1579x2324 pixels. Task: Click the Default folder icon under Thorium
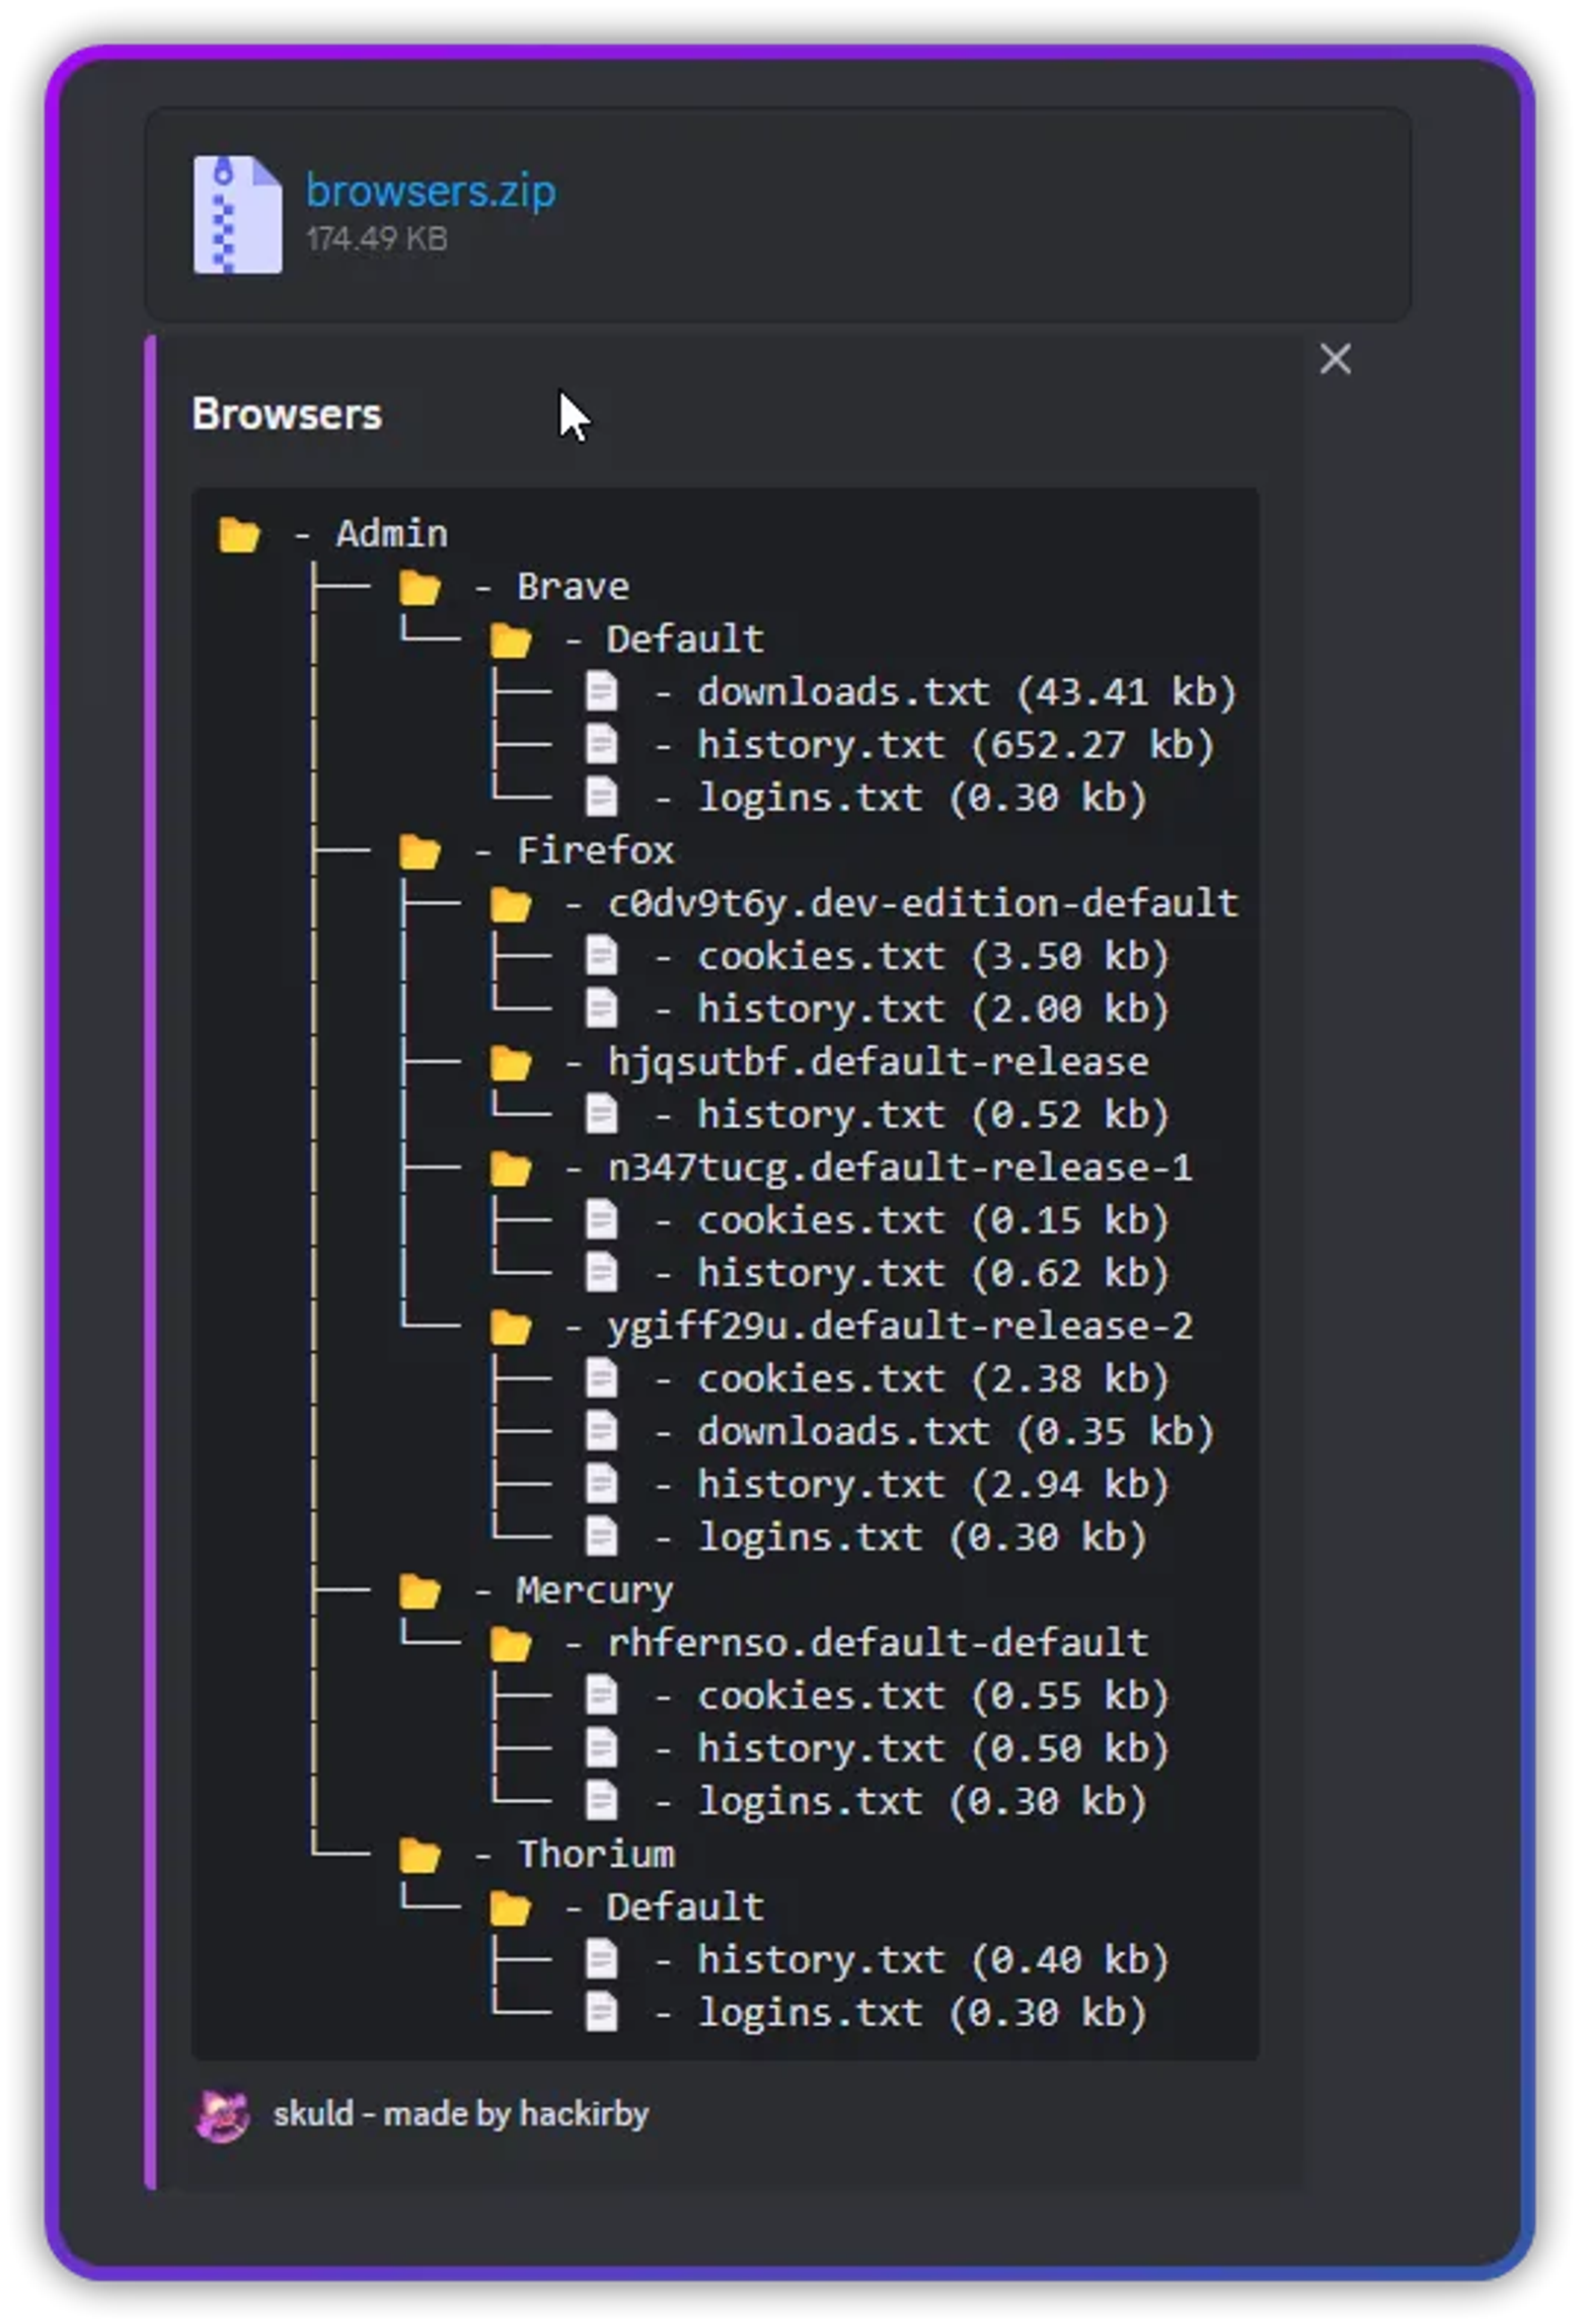(511, 1908)
